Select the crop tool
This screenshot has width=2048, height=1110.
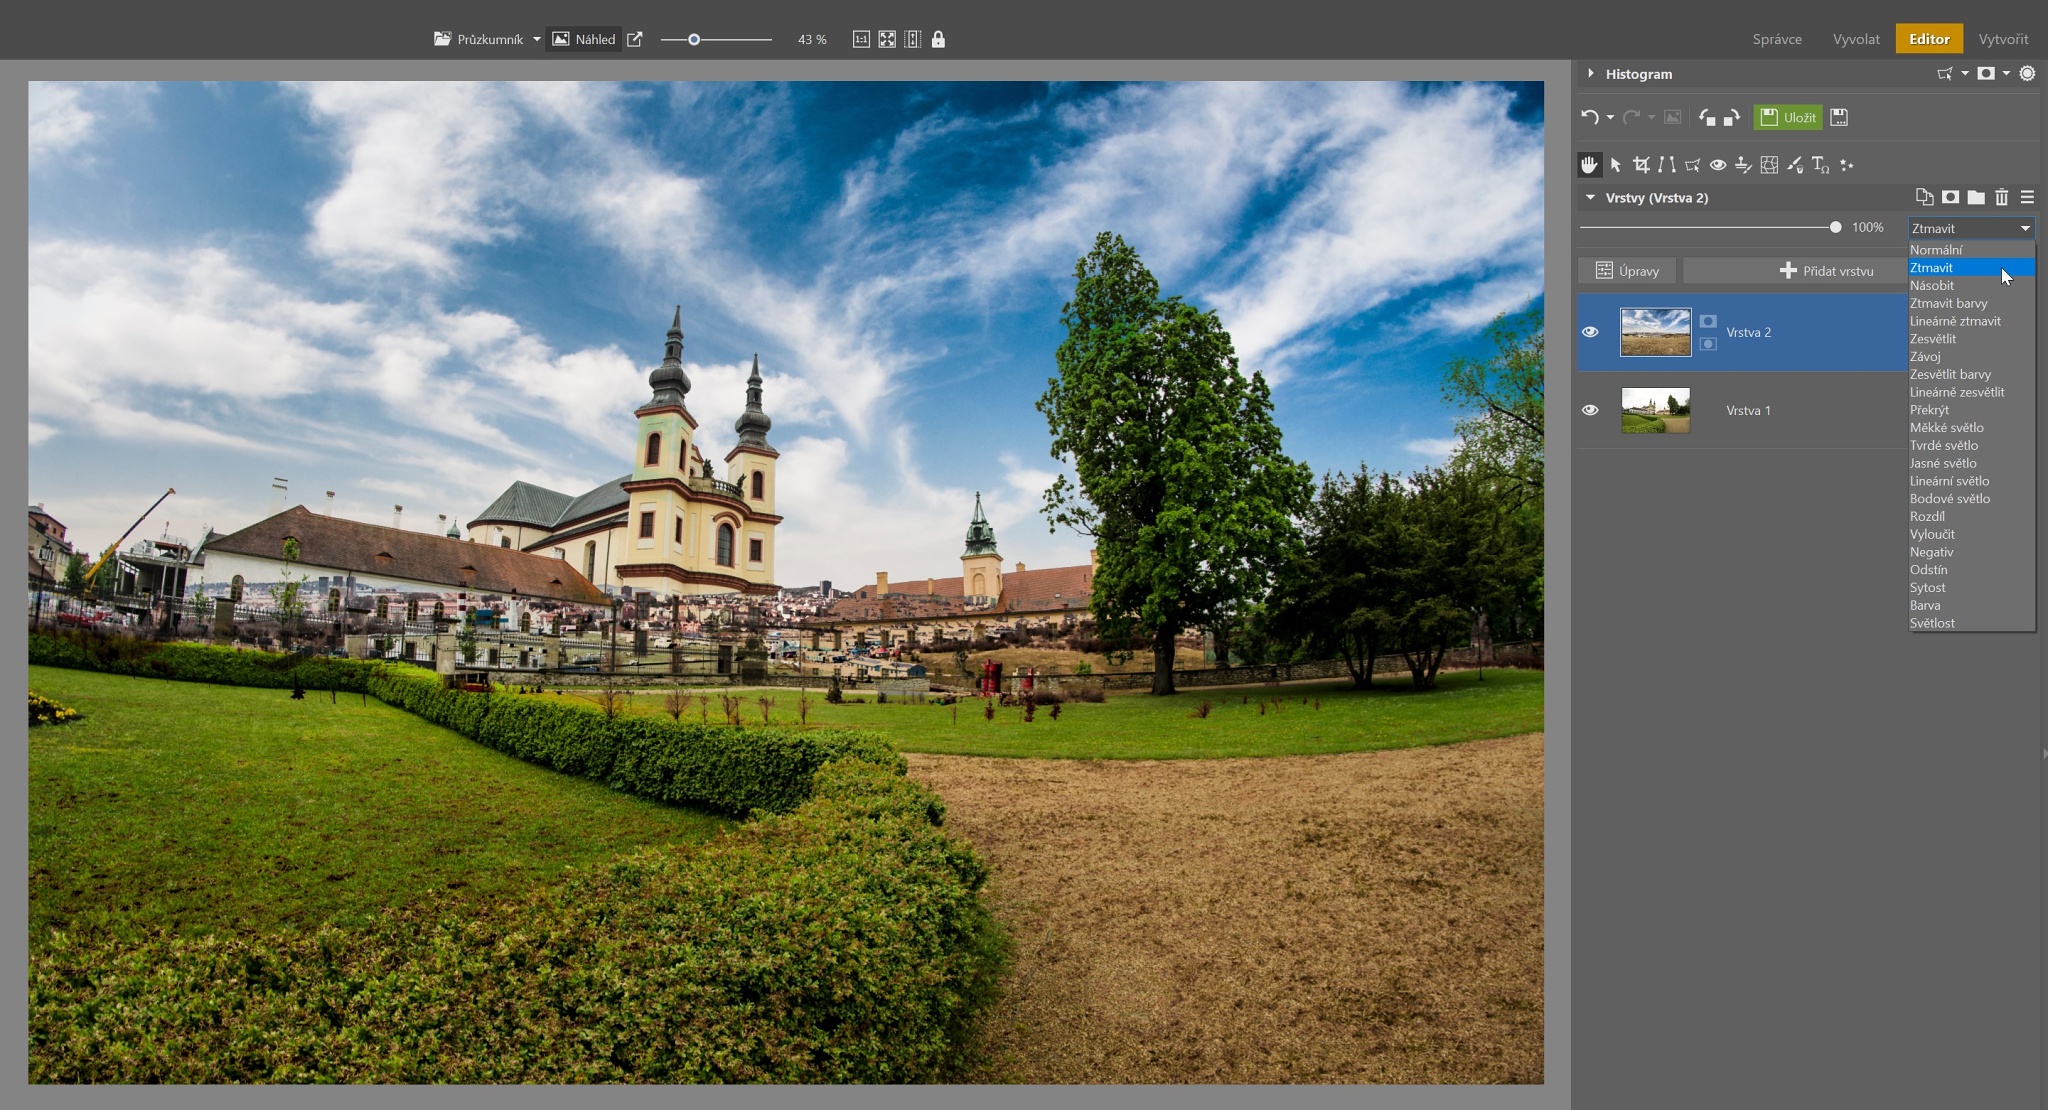pyautogui.click(x=1641, y=165)
